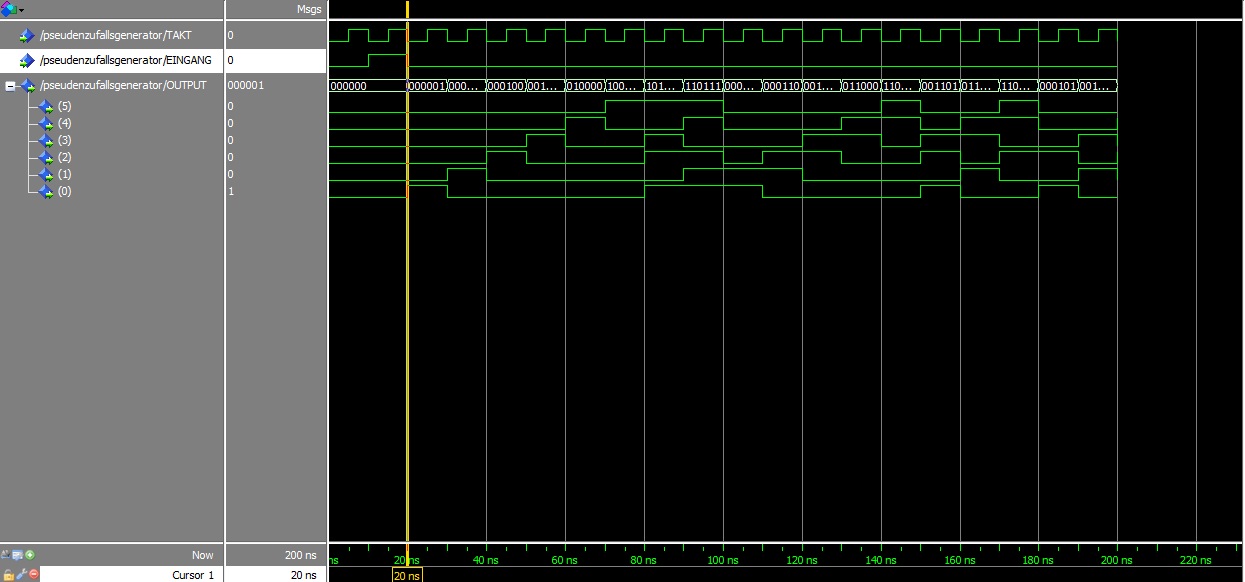
Task: Click the green Insert Cursor icon
Action: [x=30, y=554]
